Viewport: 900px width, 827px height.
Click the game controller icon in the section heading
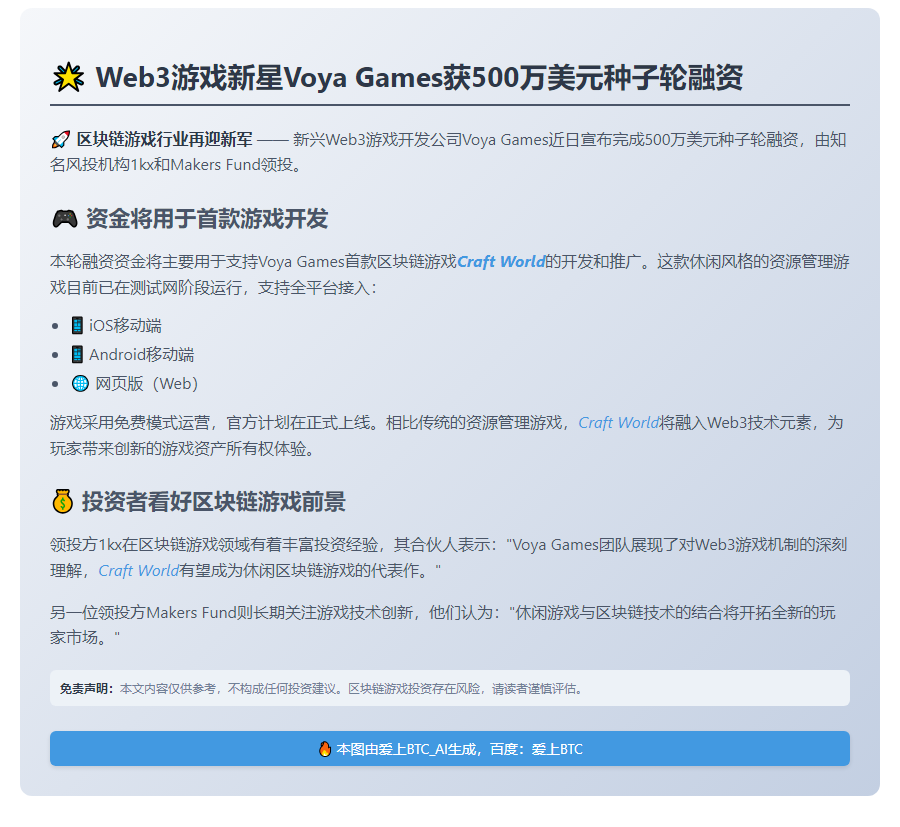[66, 217]
